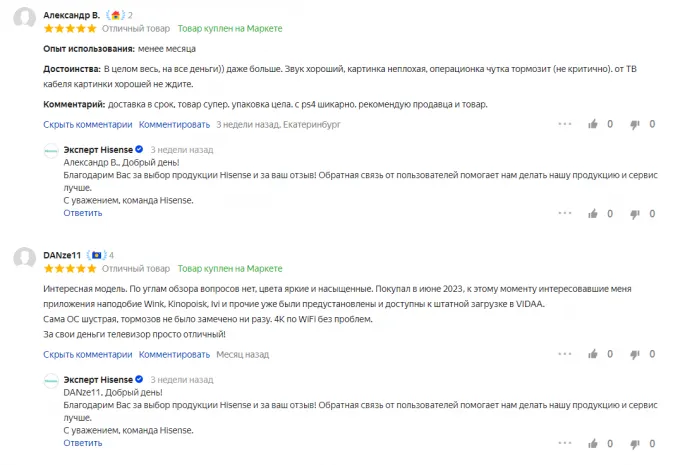Thumbs down first Эксперт Hisense reply
680x465 pixels.
click(x=633, y=213)
